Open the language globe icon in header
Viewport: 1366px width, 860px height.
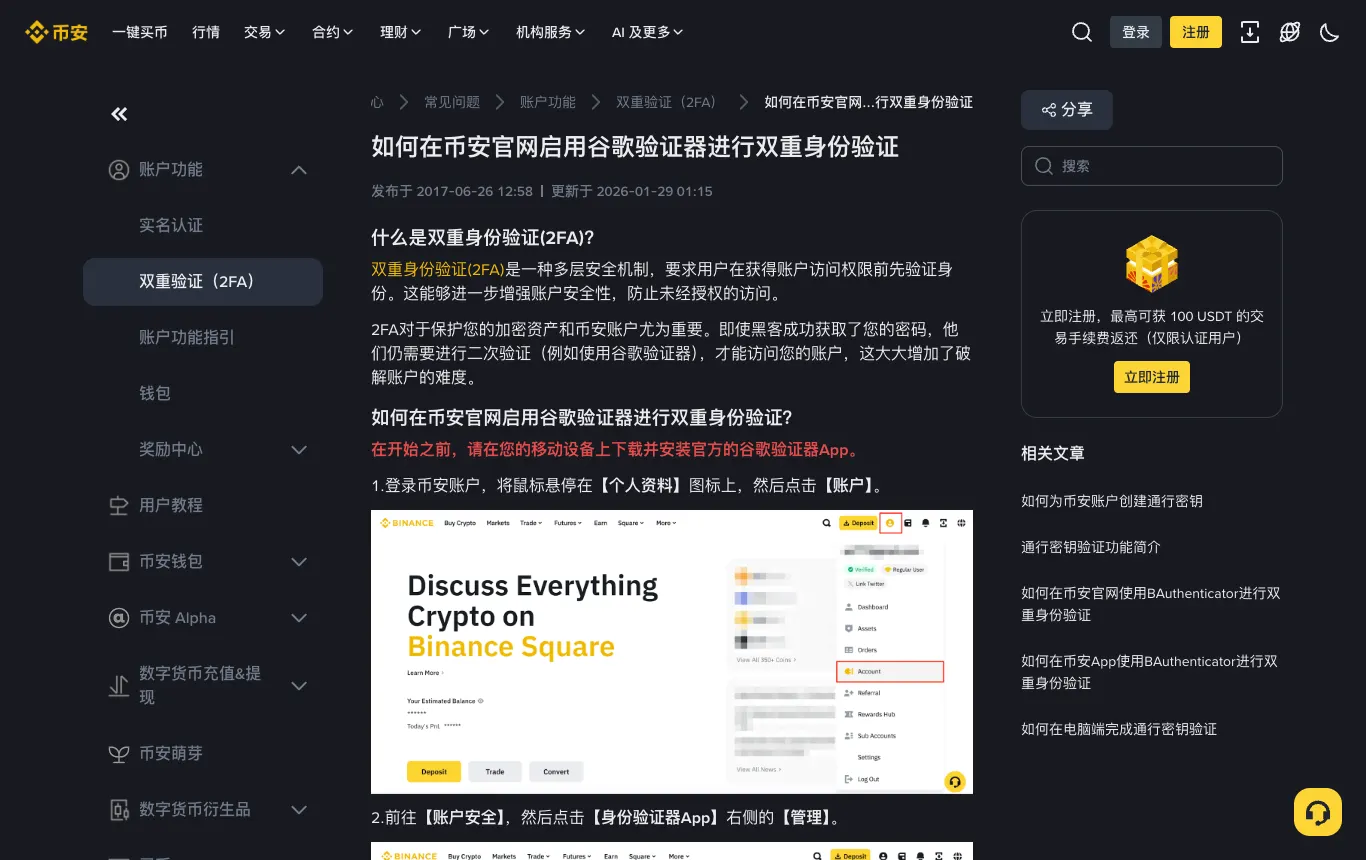point(1289,32)
